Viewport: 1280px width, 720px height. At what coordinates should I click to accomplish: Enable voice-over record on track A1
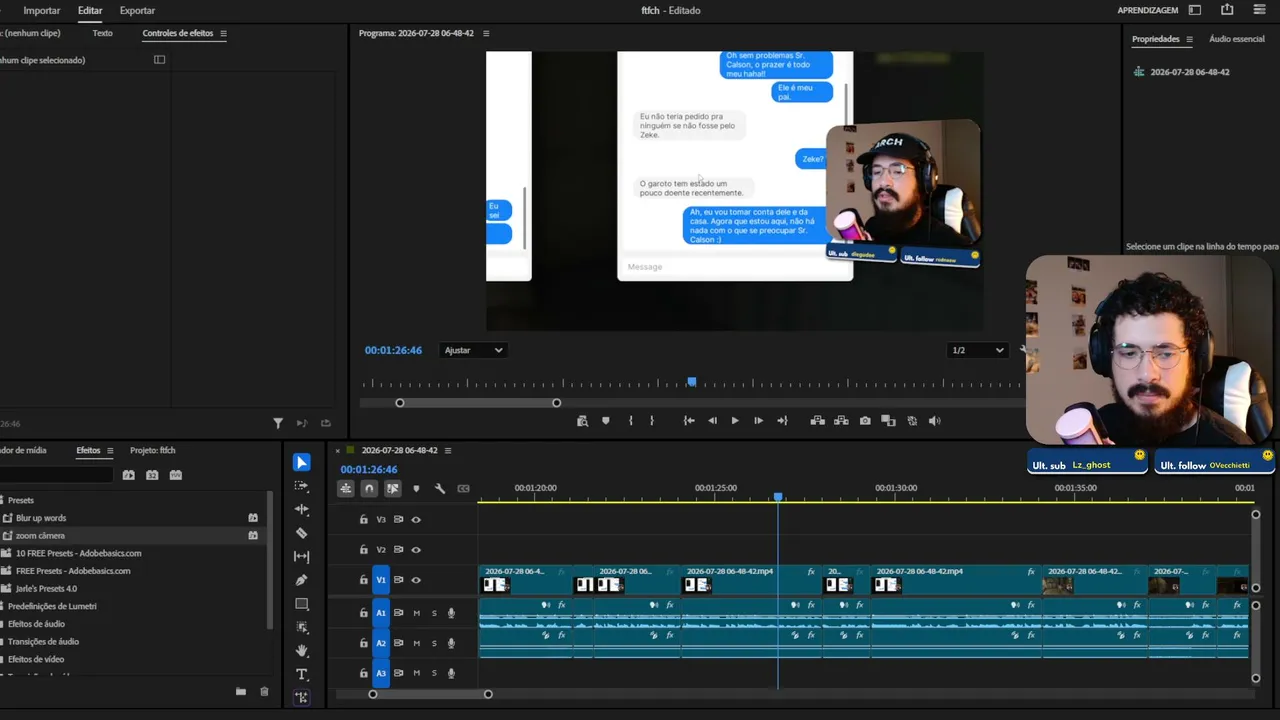coord(451,613)
